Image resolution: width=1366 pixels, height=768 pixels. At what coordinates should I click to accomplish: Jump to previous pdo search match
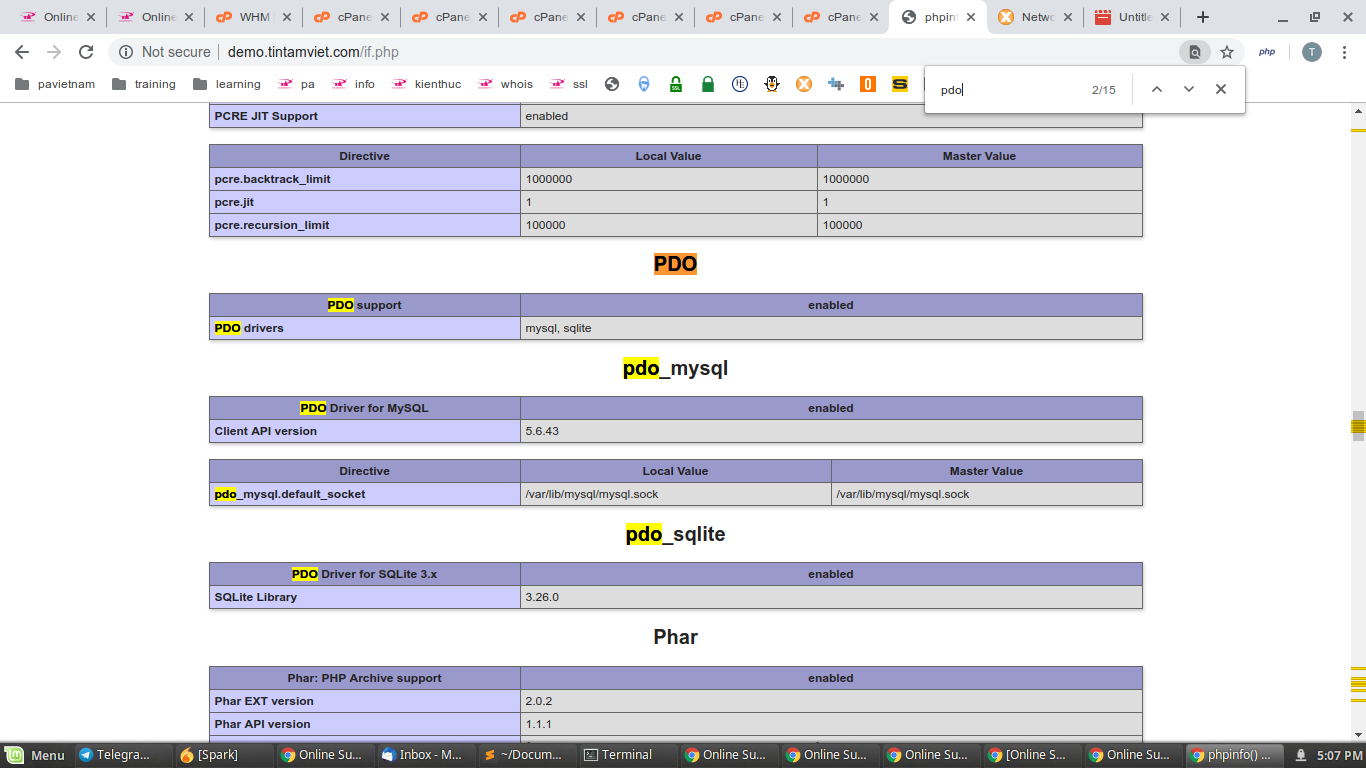(1157, 89)
